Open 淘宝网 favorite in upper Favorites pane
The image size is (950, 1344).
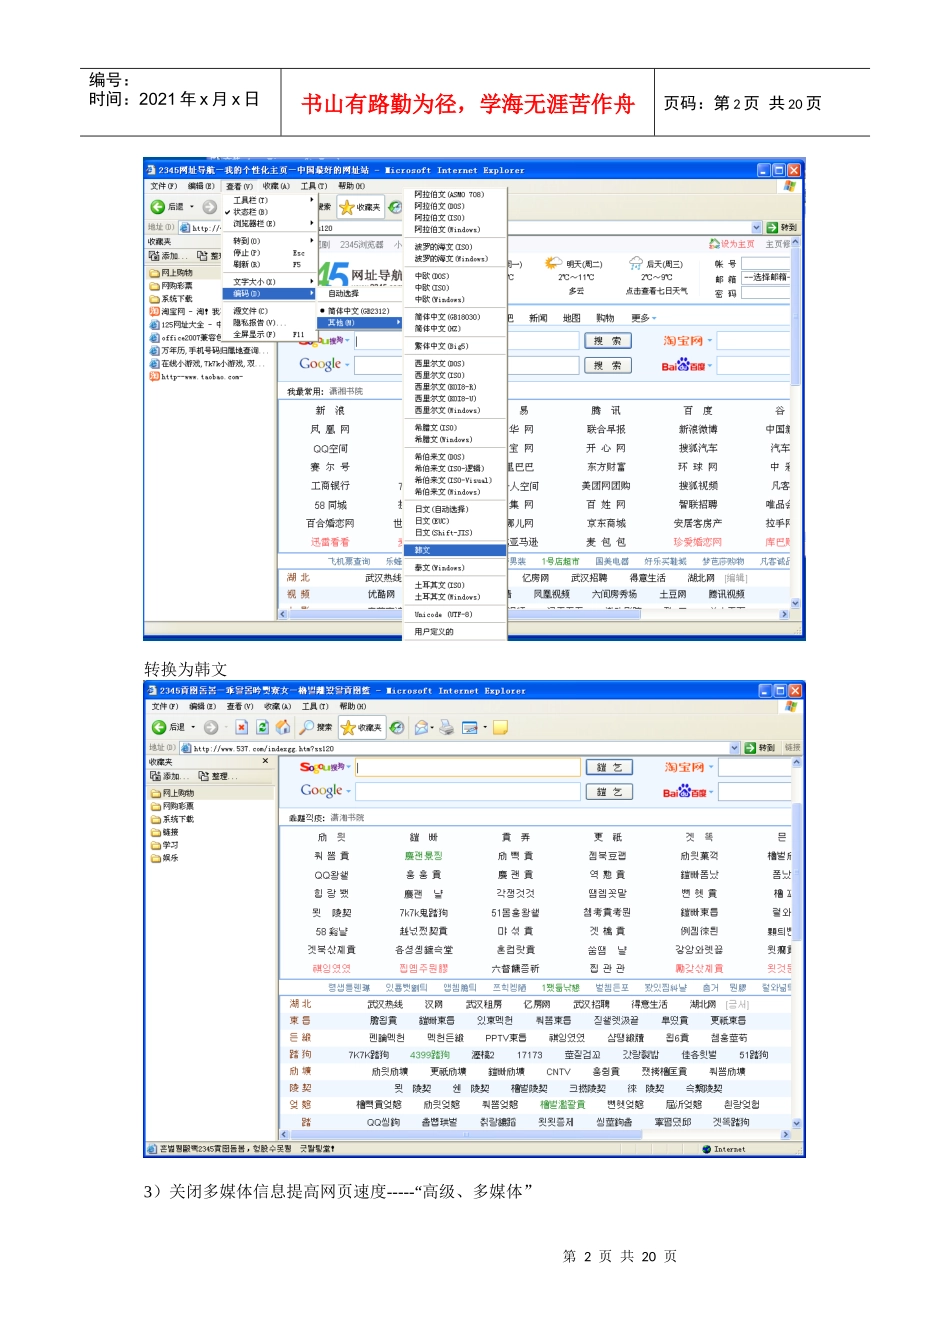coord(184,312)
